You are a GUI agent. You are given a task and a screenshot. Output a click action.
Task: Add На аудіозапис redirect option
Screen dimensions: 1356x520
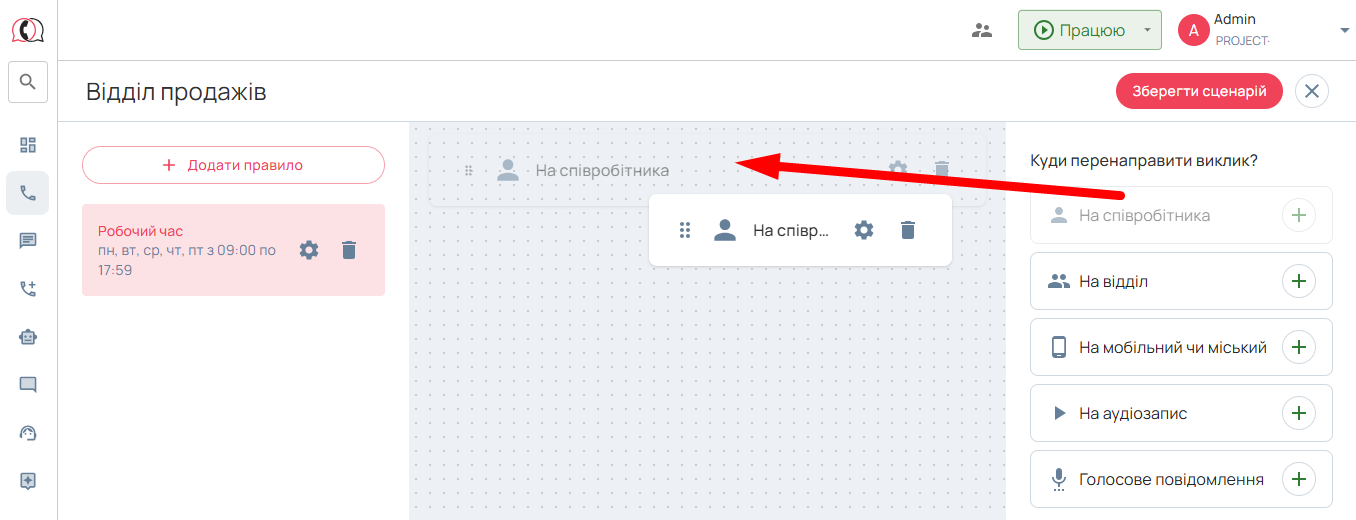point(1299,413)
